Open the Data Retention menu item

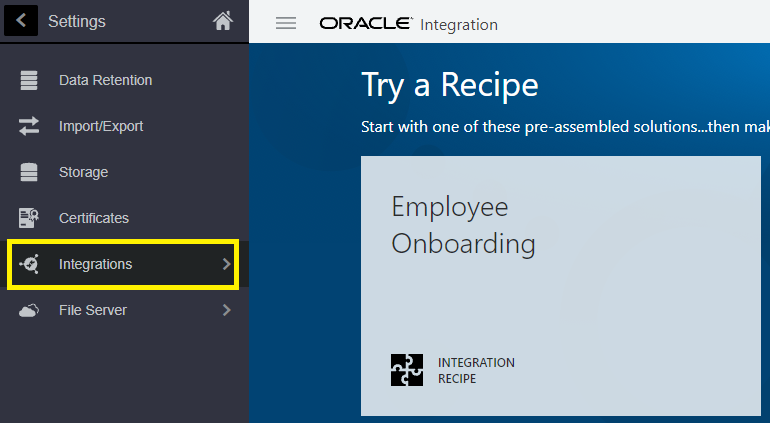point(105,80)
